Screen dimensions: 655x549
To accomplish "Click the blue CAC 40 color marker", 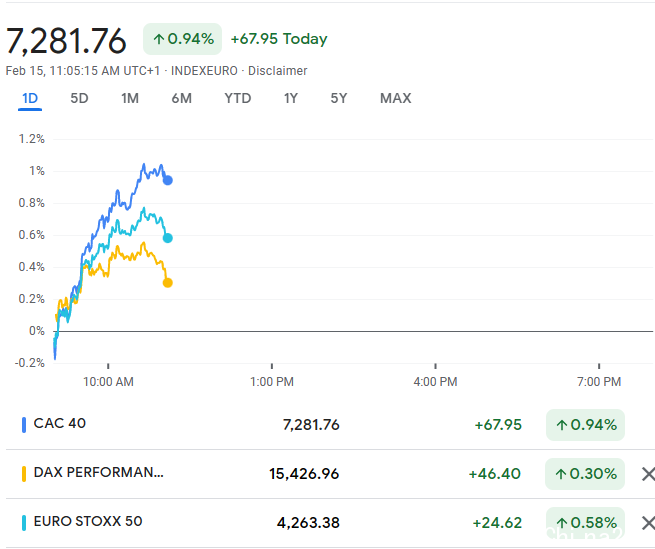I will point(24,425).
